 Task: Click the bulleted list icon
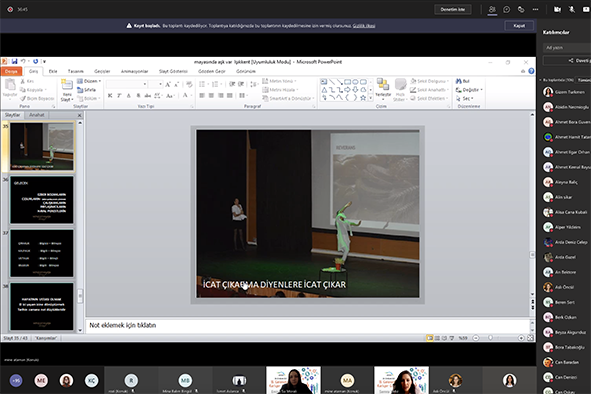203,84
